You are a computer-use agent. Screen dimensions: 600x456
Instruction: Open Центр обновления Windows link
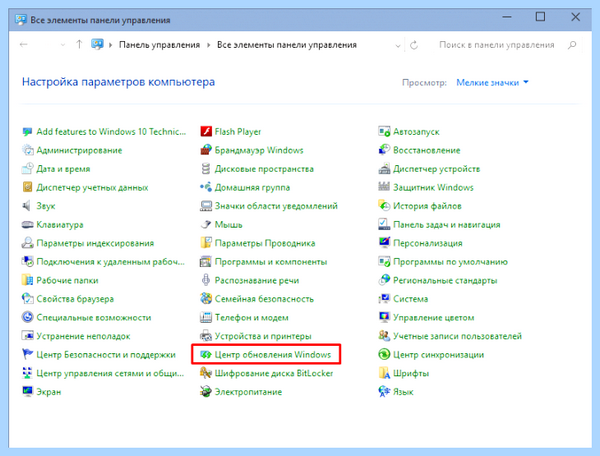click(273, 355)
